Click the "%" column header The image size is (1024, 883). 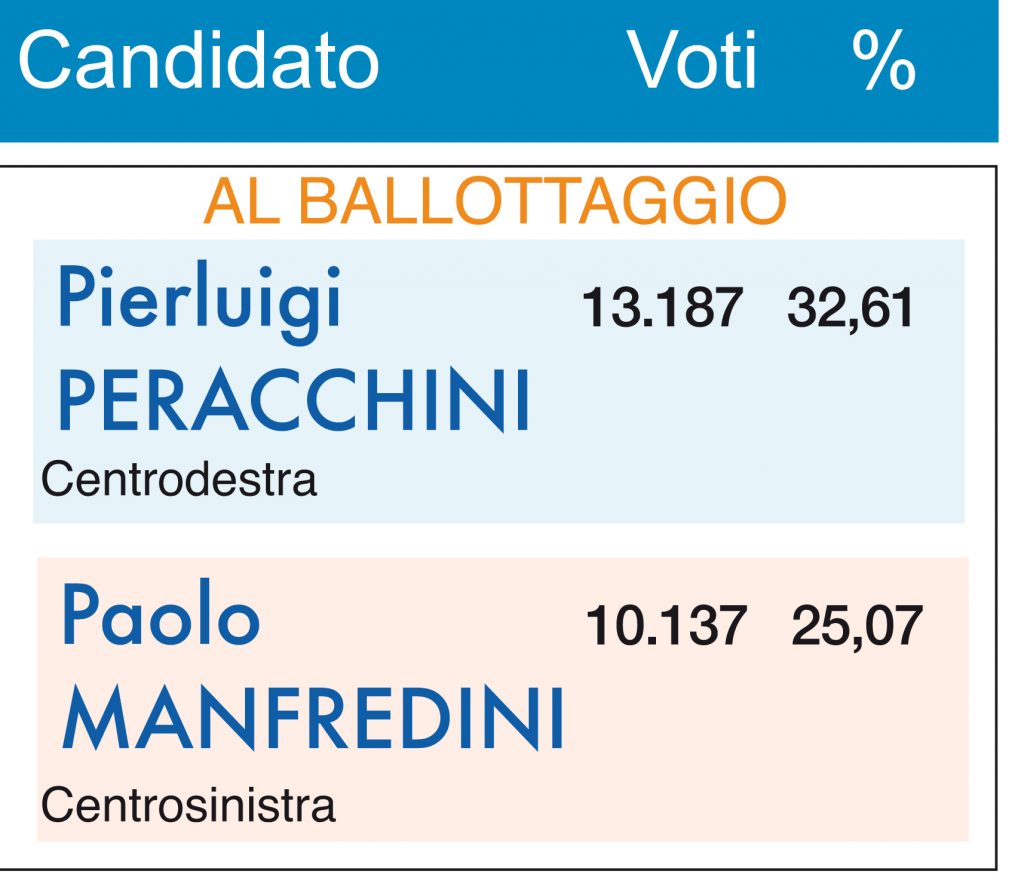coord(884,62)
